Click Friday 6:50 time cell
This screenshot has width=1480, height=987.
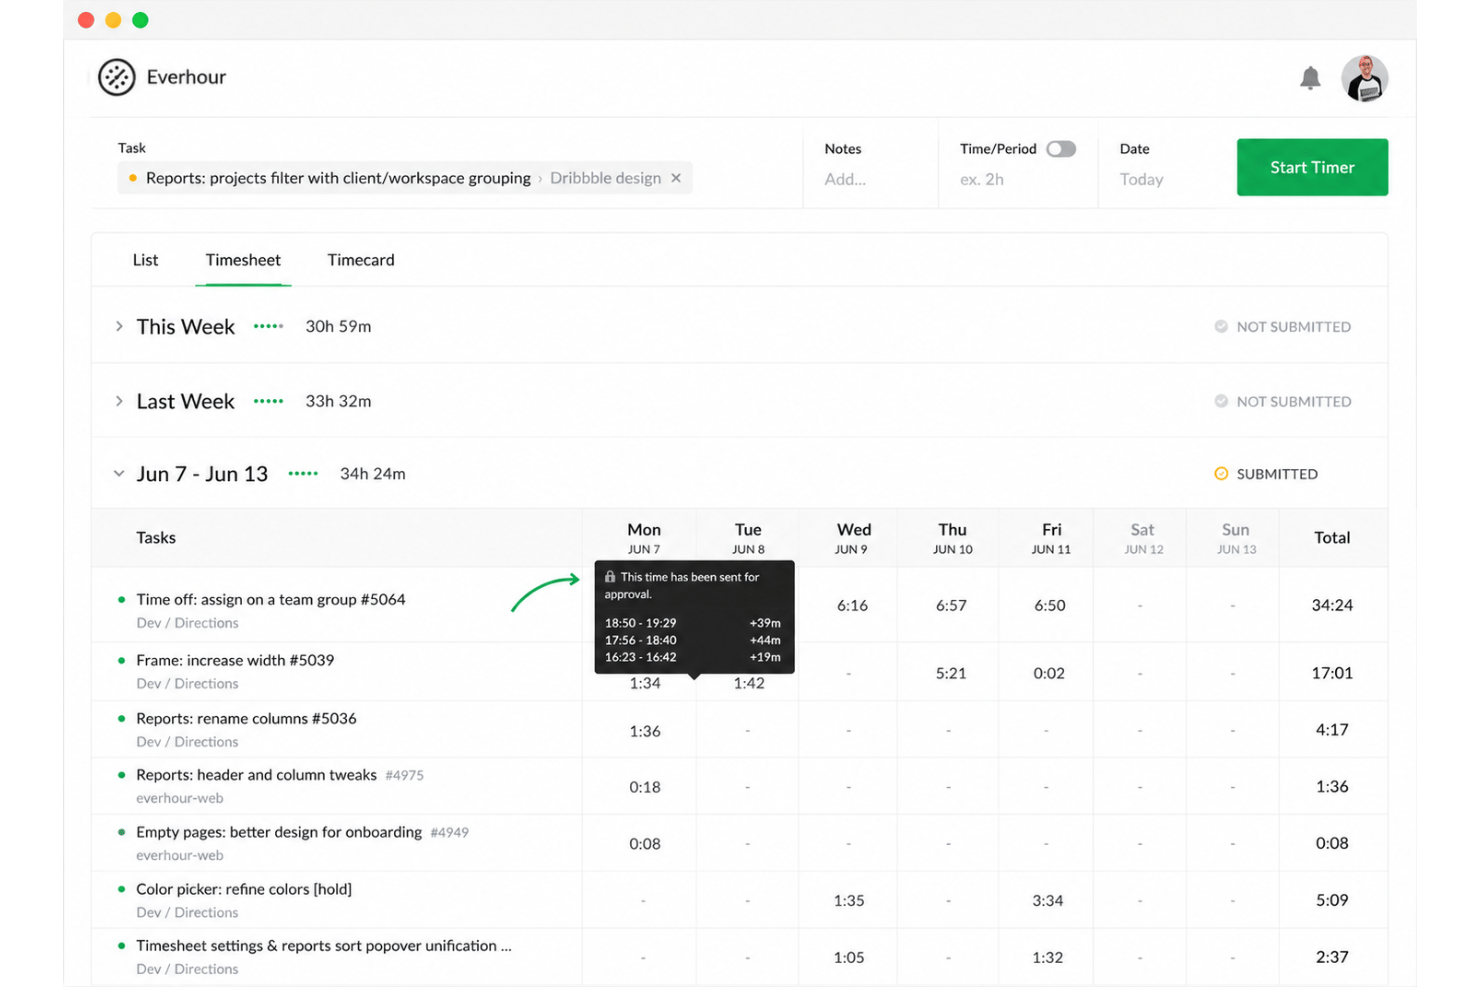pos(1049,606)
